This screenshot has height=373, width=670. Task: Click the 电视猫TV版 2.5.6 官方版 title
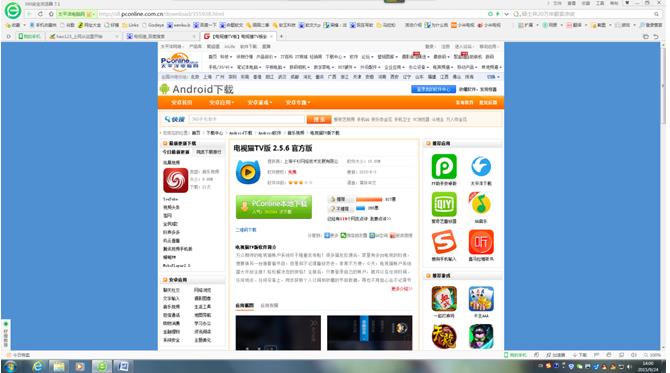click(273, 148)
